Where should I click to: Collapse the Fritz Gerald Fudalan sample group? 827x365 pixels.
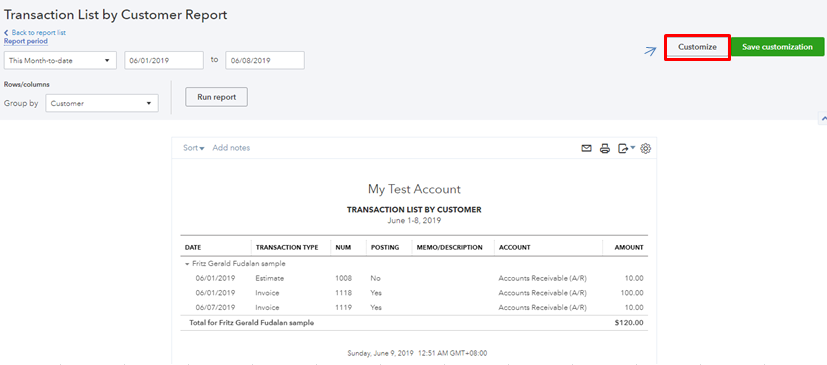coord(187,264)
